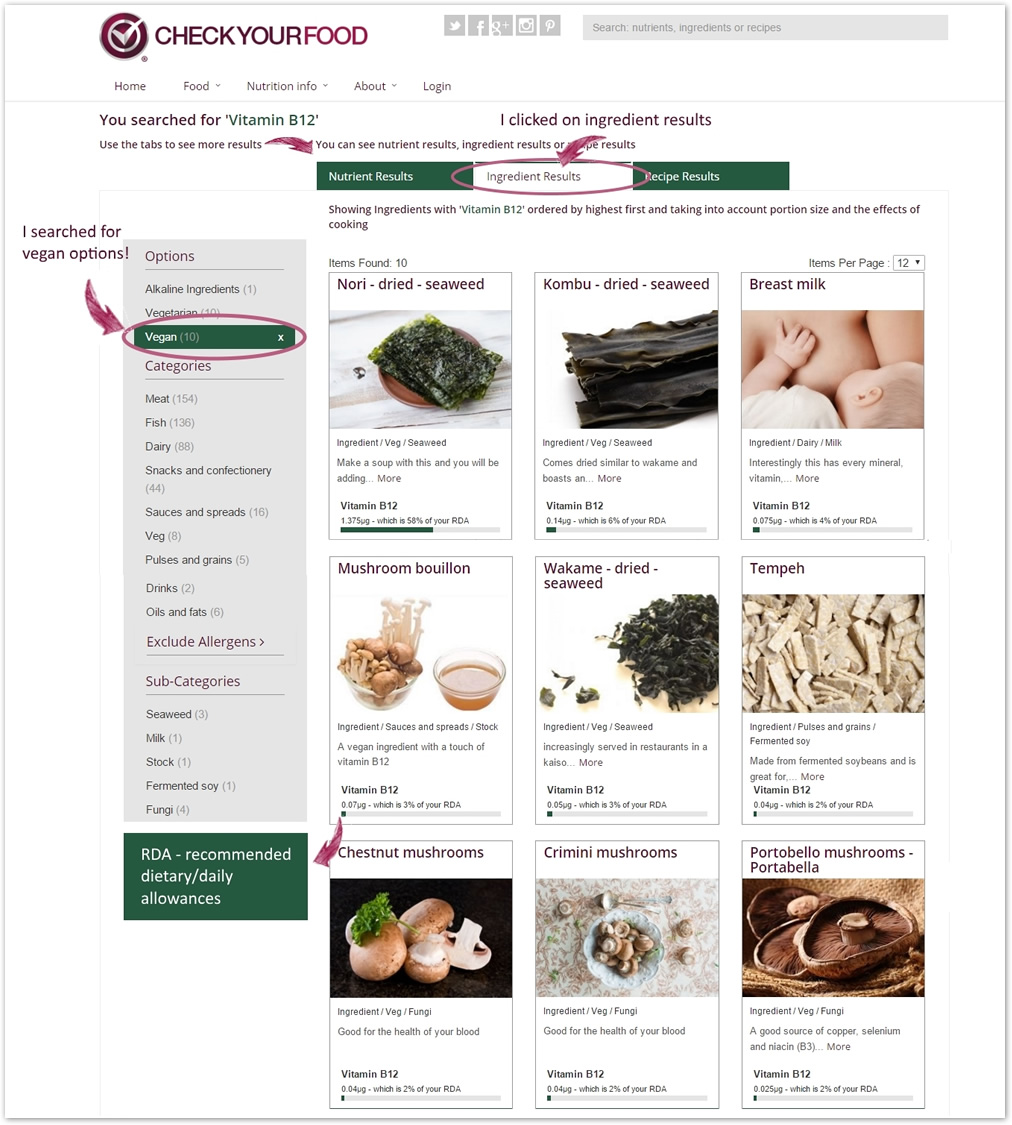The image size is (1012, 1125).
Task: Remove the Vegan filter with the x
Action: [x=280, y=337]
